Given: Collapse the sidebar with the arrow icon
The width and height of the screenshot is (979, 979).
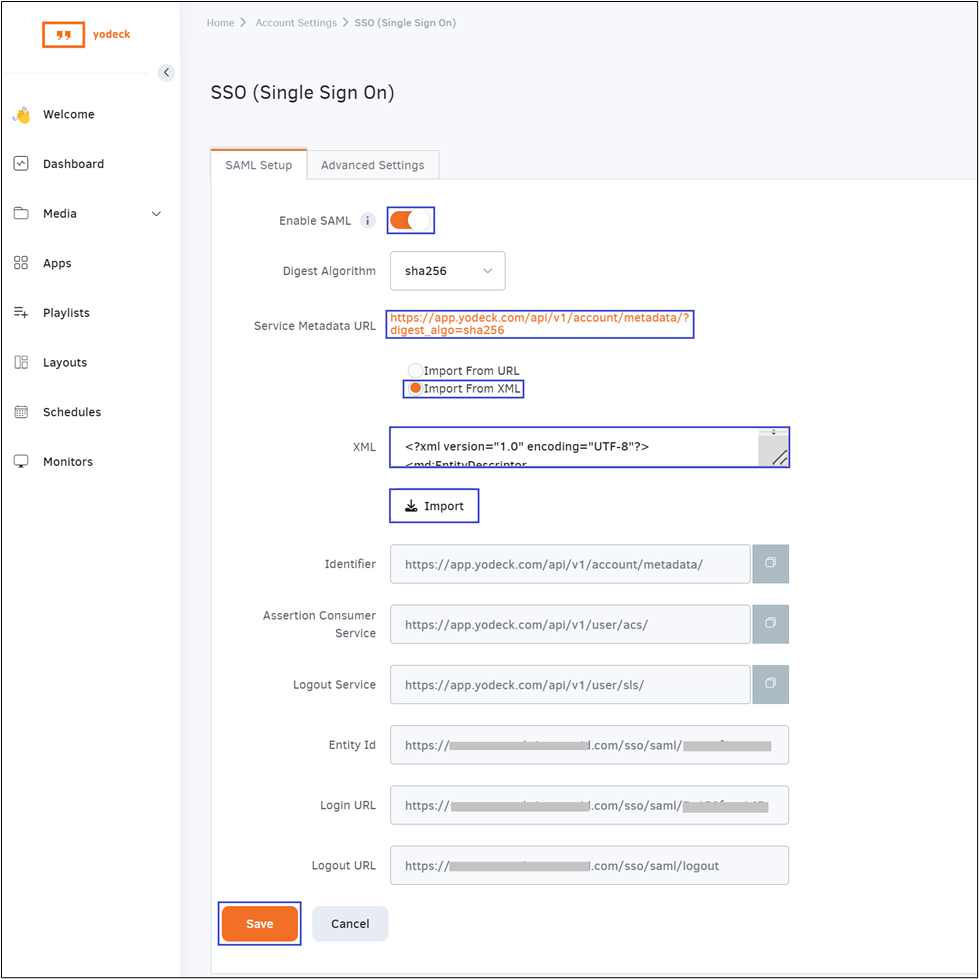Looking at the screenshot, I should (x=166, y=72).
